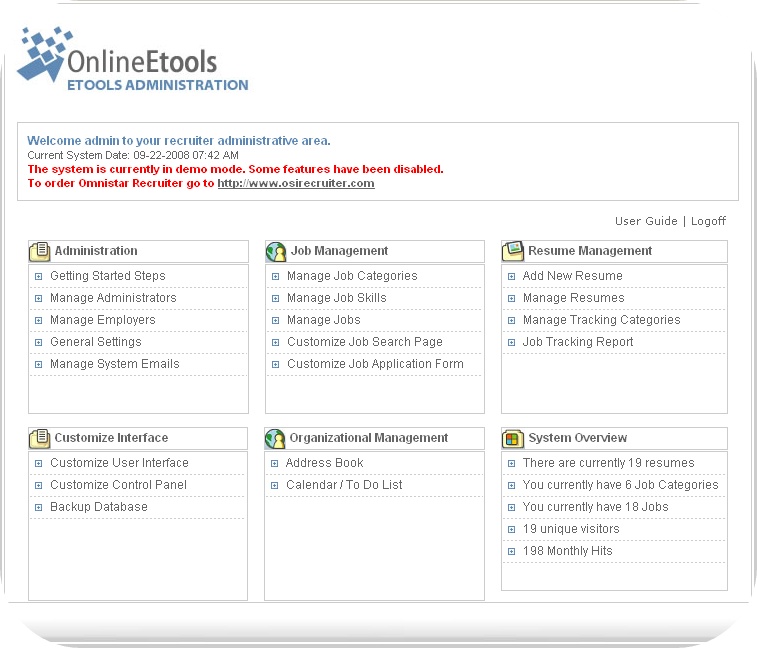Click plus icon beside General Settings
The height and width of the screenshot is (648, 757).
click(39, 343)
